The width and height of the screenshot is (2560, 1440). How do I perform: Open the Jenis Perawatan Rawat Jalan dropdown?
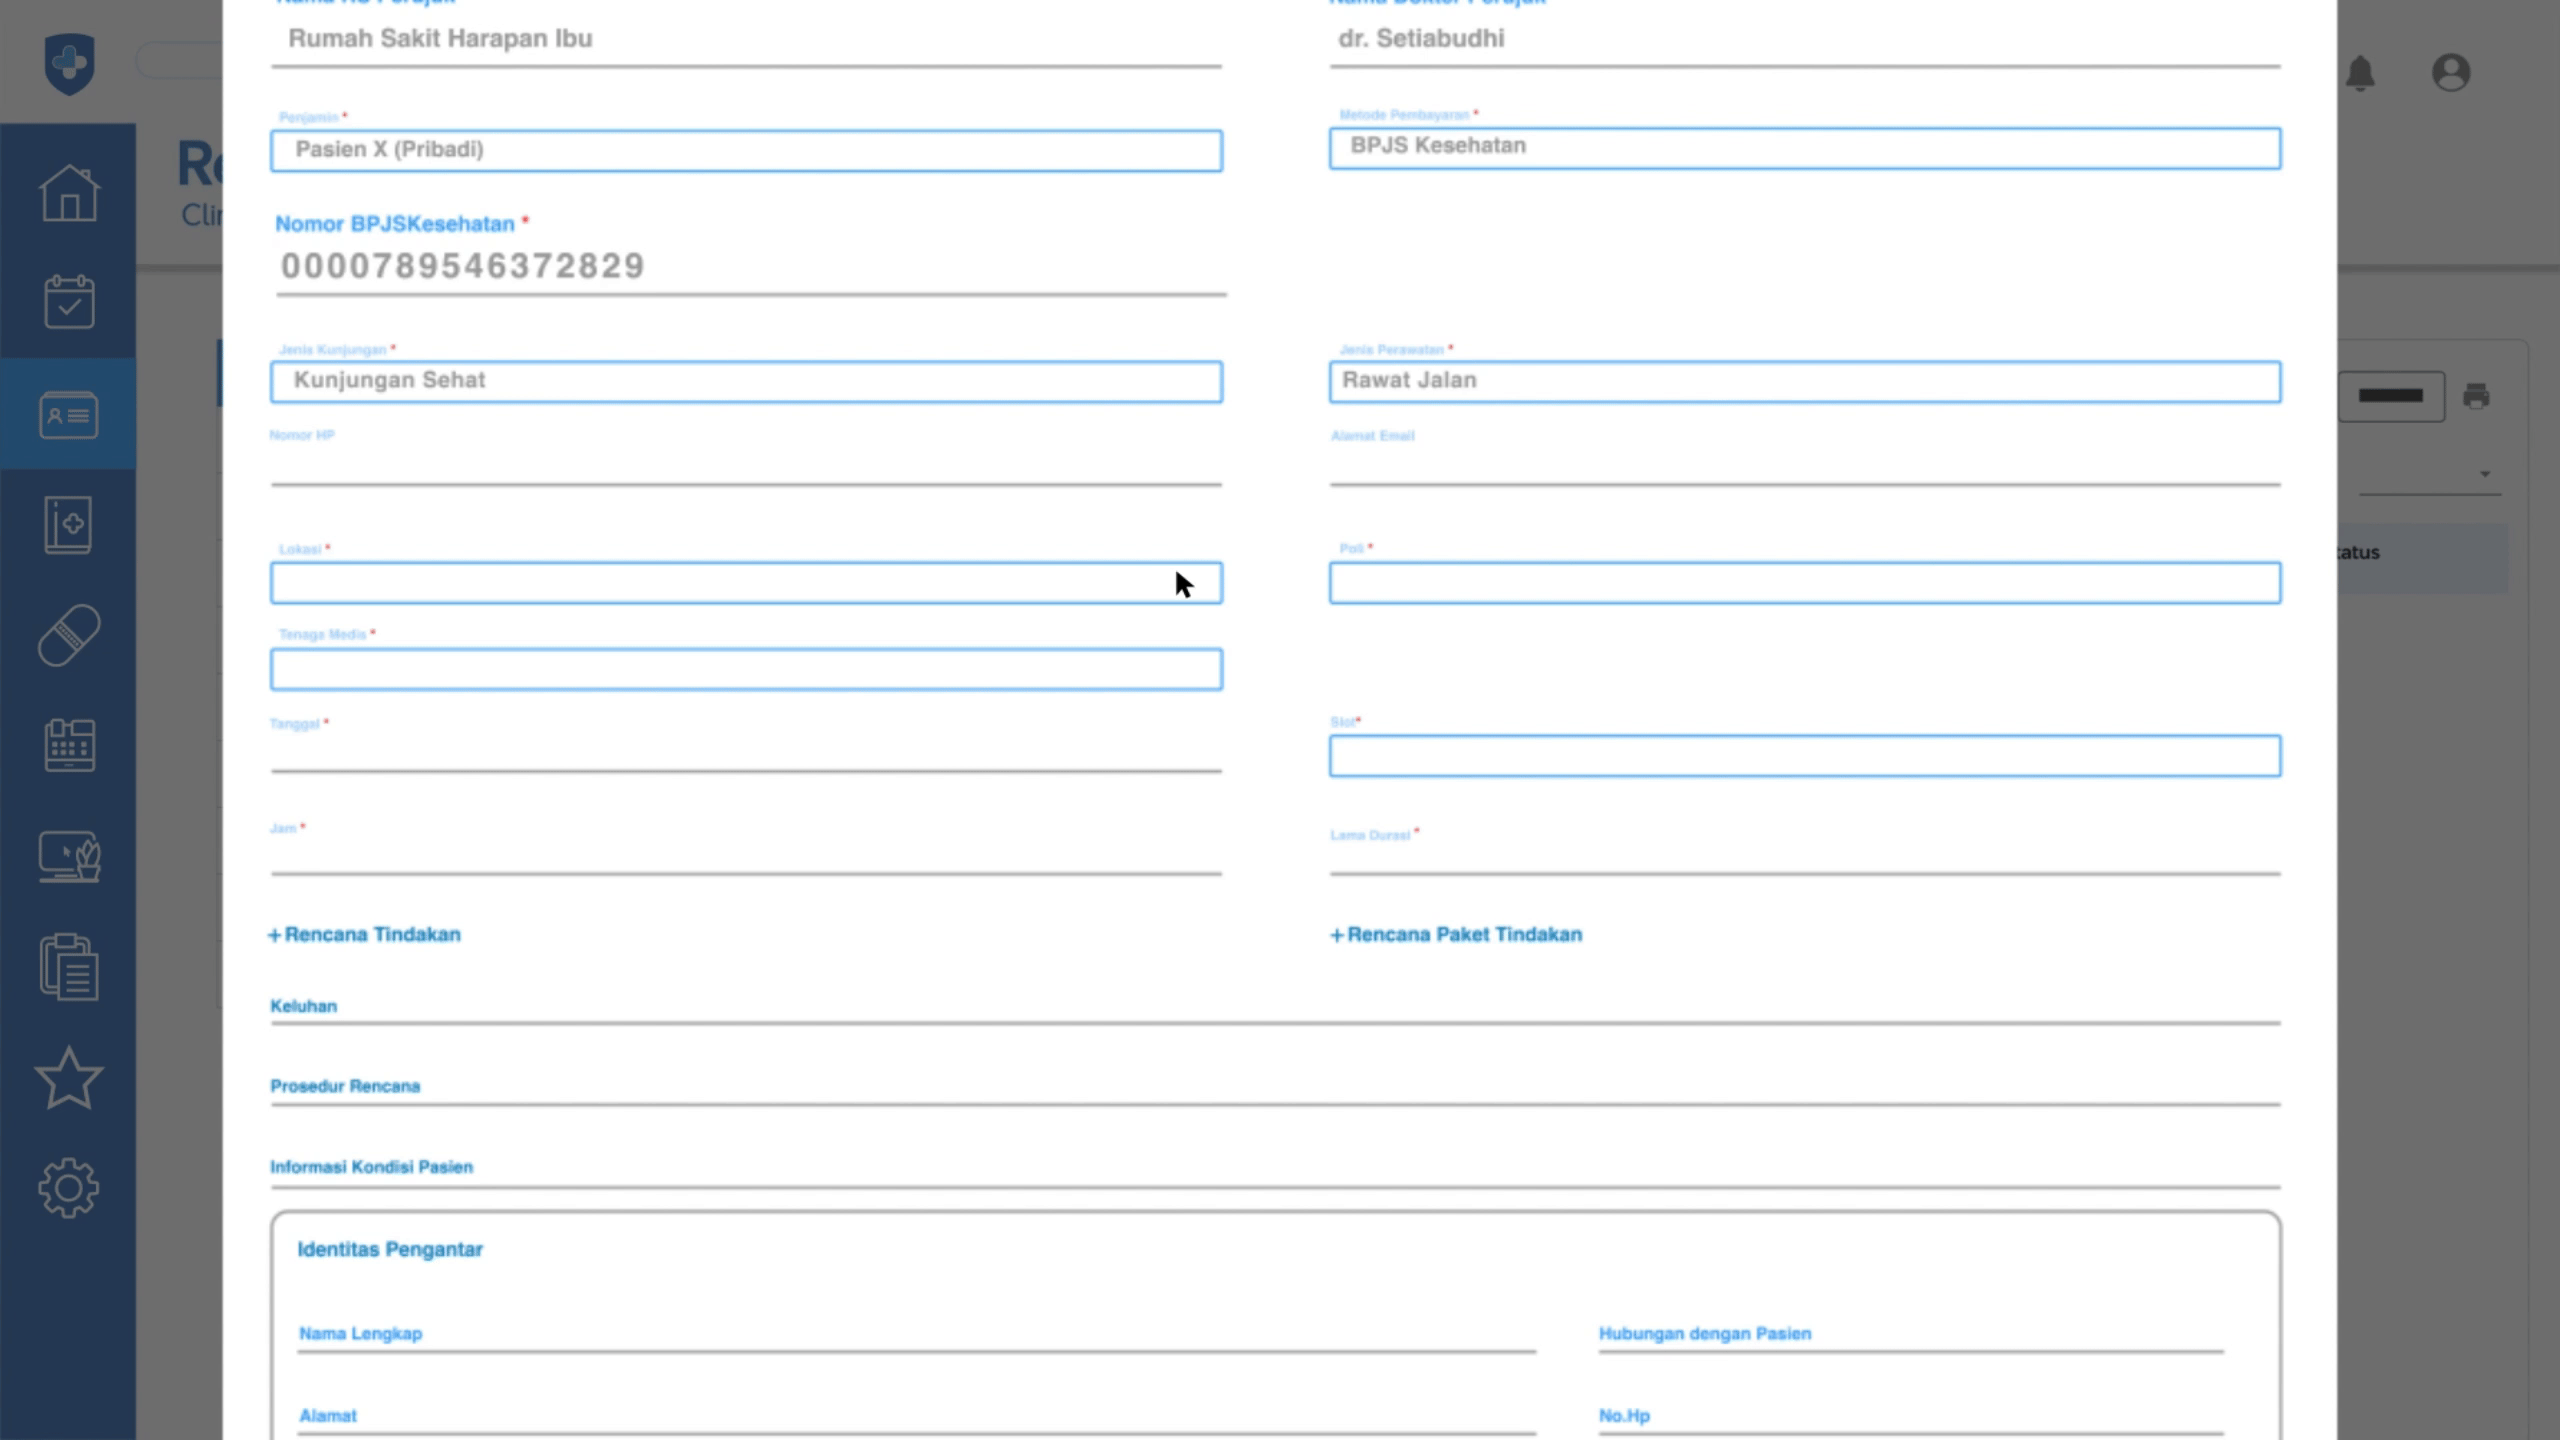pyautogui.click(x=1804, y=382)
